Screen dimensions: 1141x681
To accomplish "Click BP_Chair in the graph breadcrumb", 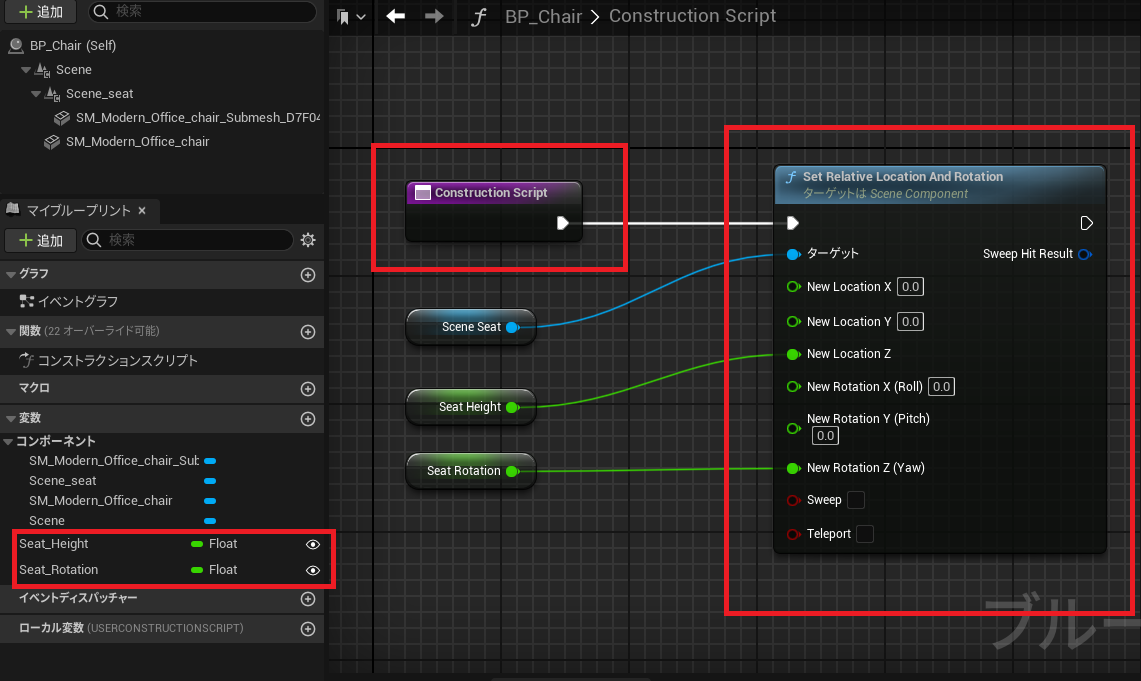I will pos(544,17).
